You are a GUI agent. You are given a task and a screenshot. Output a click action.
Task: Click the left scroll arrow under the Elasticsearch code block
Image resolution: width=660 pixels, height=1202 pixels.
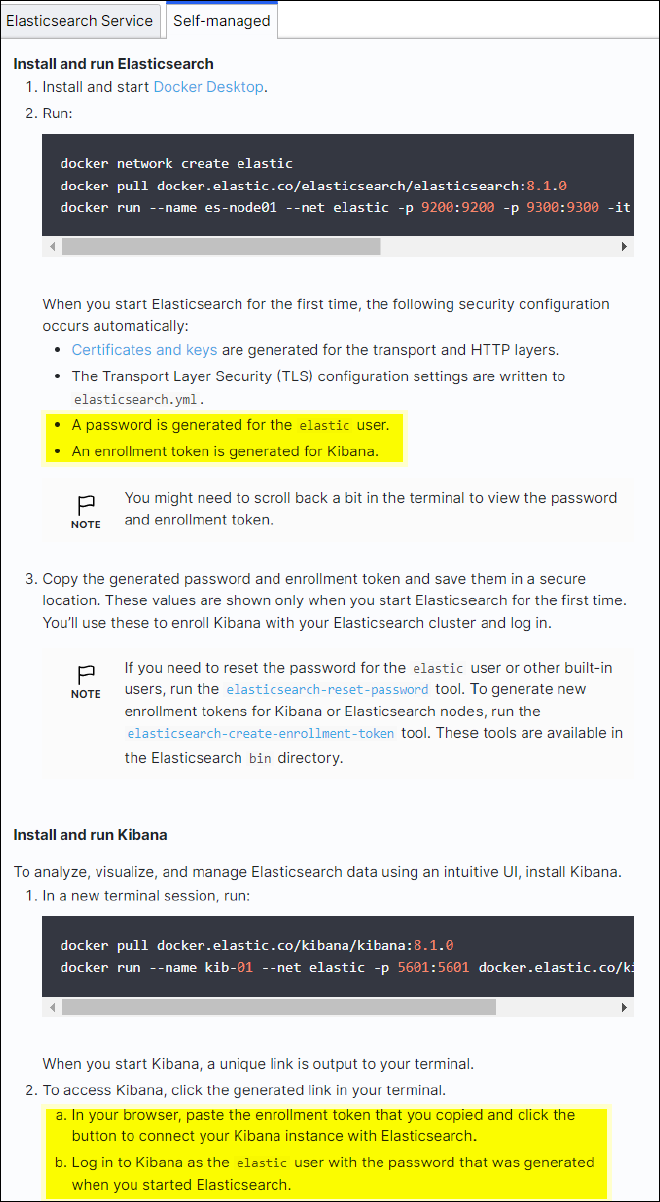tap(51, 246)
